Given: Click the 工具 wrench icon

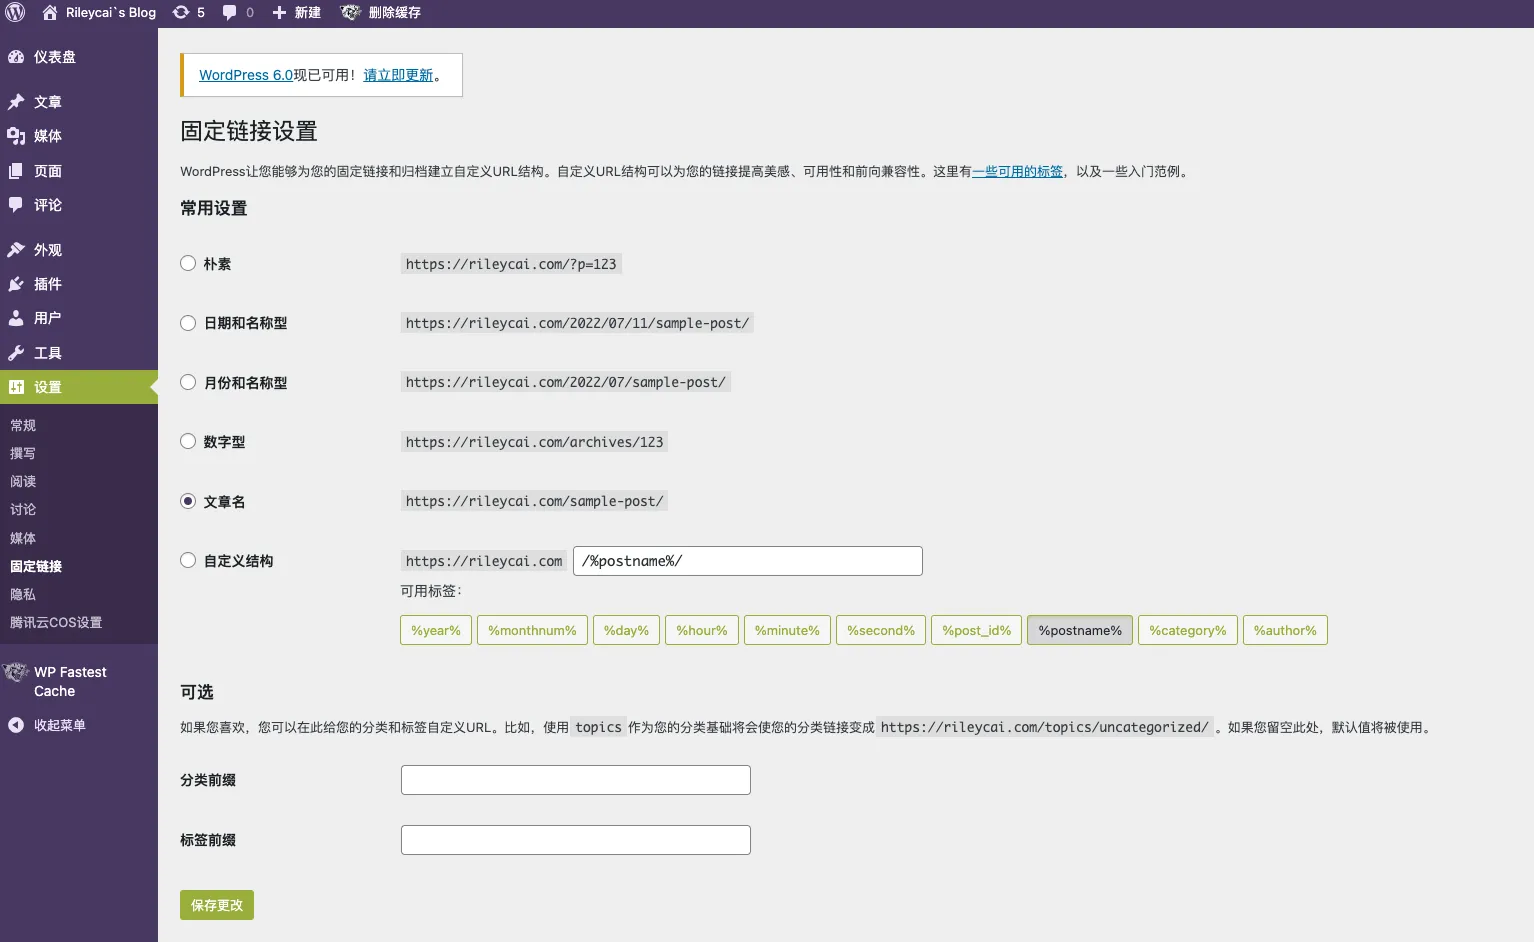Looking at the screenshot, I should 16,353.
